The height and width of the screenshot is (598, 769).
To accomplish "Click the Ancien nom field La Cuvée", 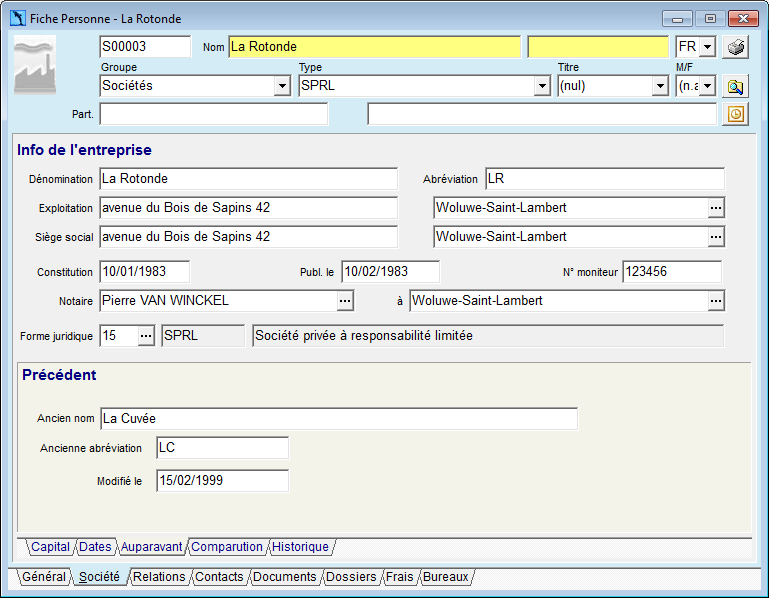I will (339, 418).
